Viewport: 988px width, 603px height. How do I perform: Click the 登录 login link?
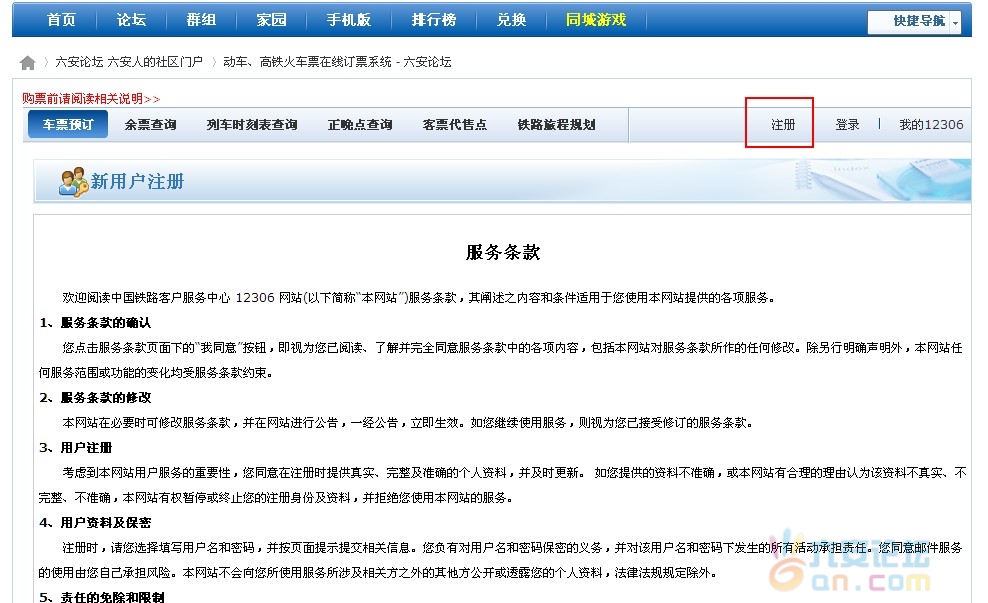pyautogui.click(x=849, y=125)
